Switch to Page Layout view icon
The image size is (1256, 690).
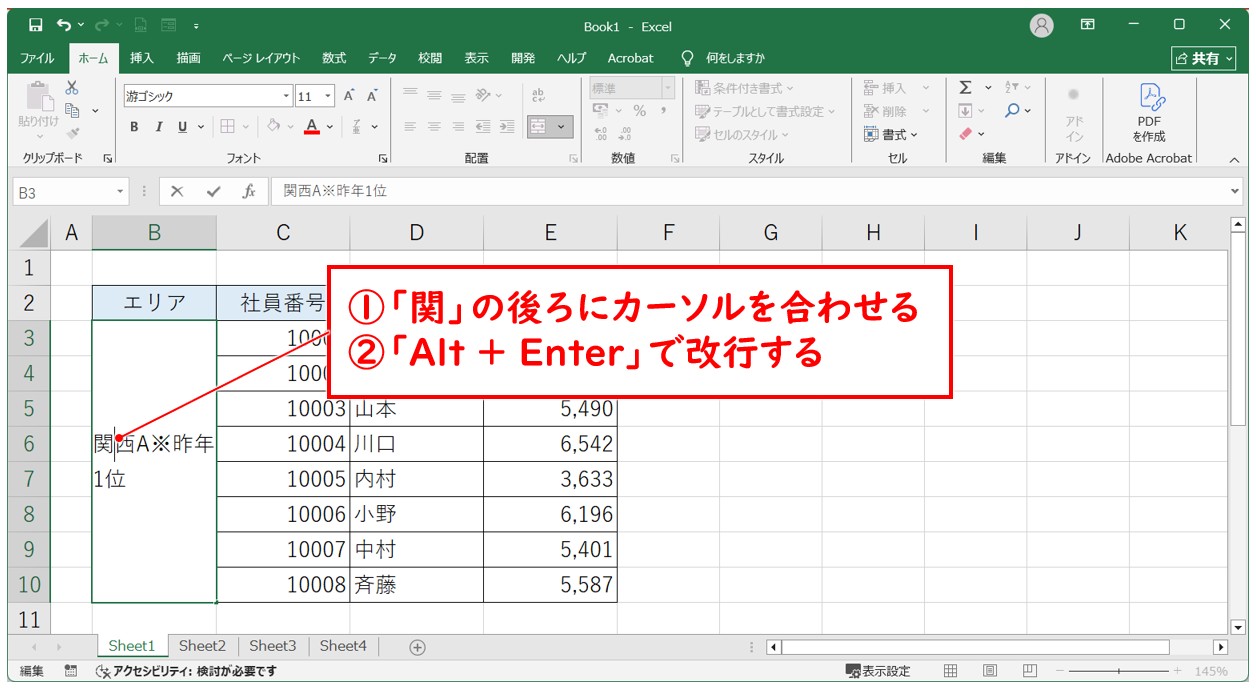(x=989, y=671)
